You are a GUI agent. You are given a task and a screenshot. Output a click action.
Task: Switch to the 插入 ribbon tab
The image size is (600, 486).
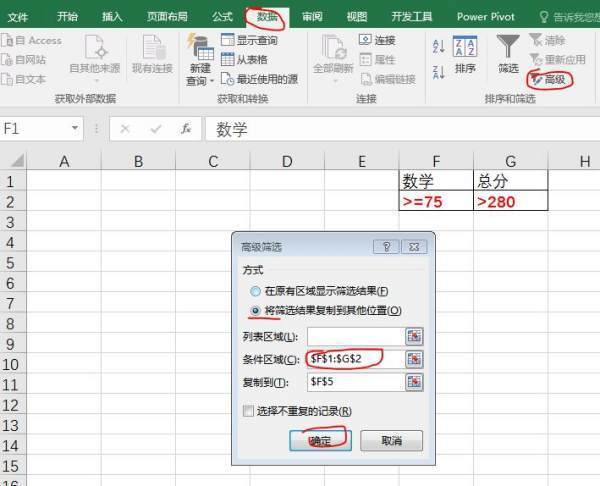click(x=111, y=17)
